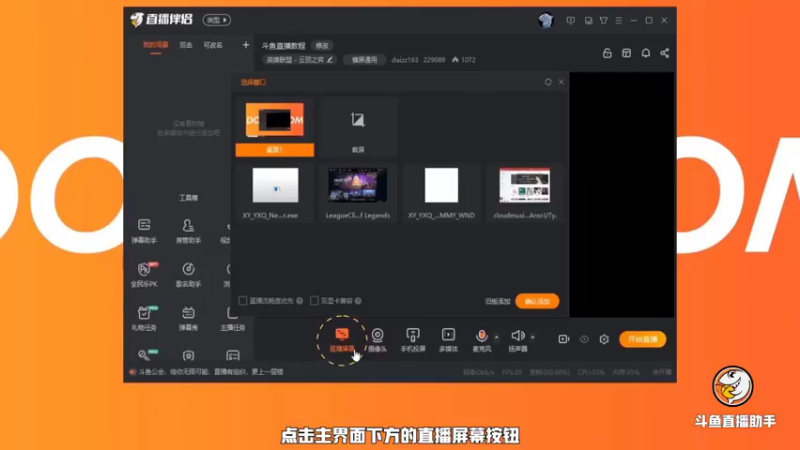Open the 礼物任务 tool

click(144, 318)
